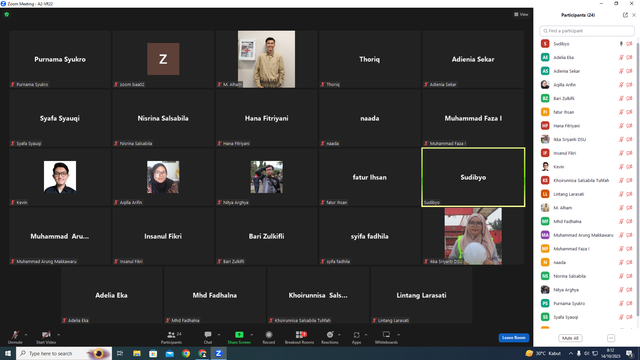The width and height of the screenshot is (640, 360).
Task: Open the Whiteboards icon
Action: [386, 335]
